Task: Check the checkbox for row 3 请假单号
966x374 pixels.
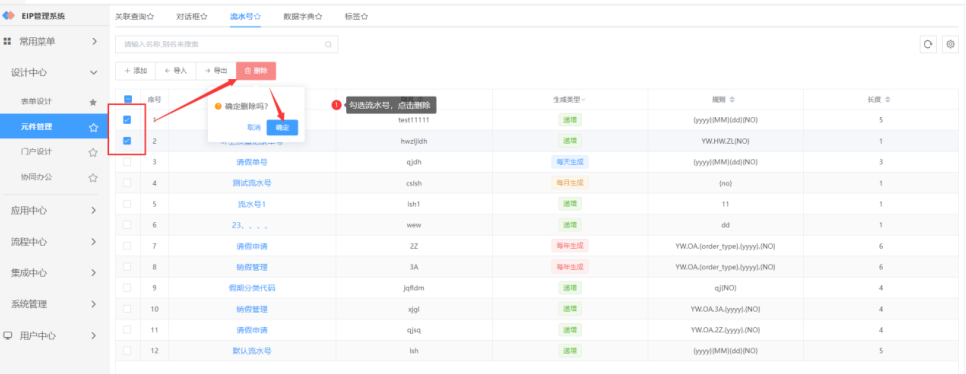Action: tap(127, 162)
